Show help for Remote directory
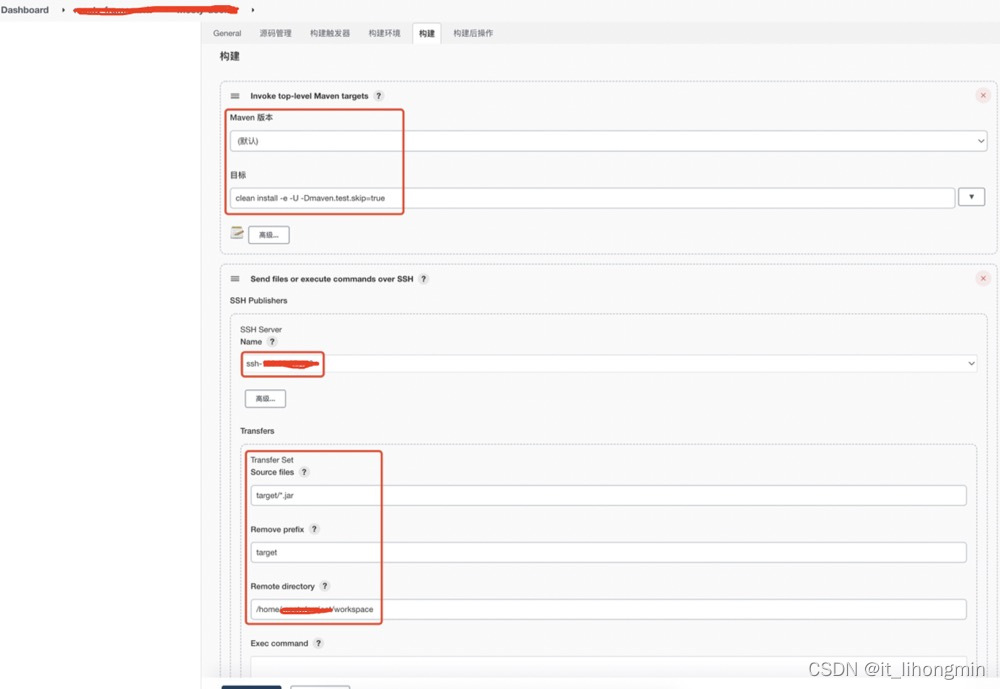Viewport: 1000px width, 689px height. pyautogui.click(x=325, y=586)
